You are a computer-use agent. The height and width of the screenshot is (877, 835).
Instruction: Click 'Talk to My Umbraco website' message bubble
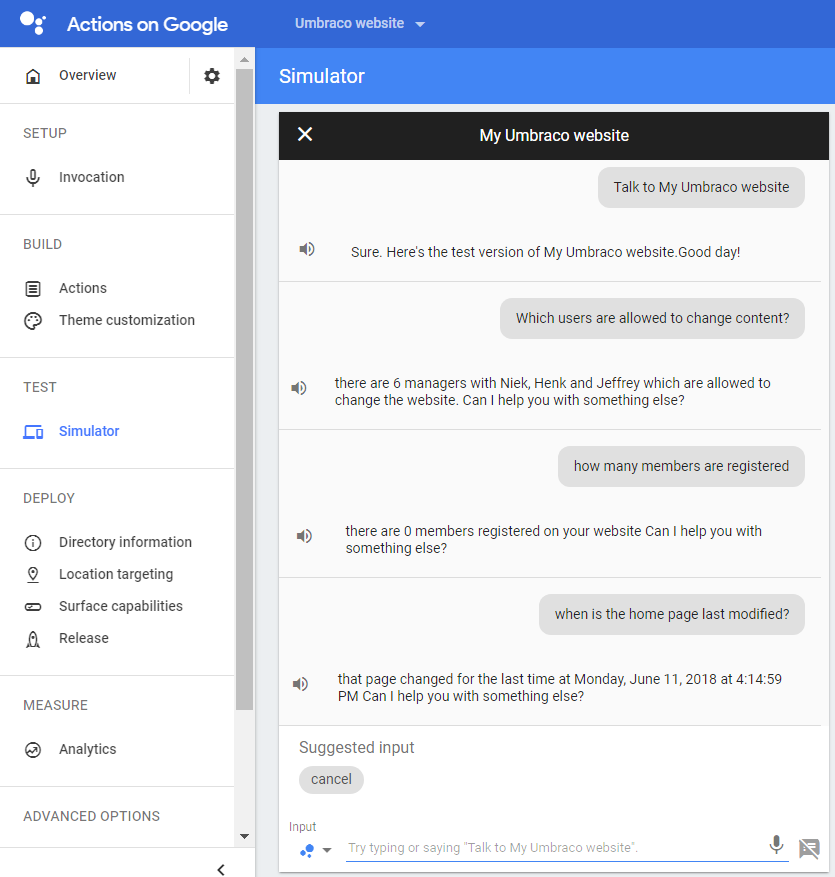point(701,187)
